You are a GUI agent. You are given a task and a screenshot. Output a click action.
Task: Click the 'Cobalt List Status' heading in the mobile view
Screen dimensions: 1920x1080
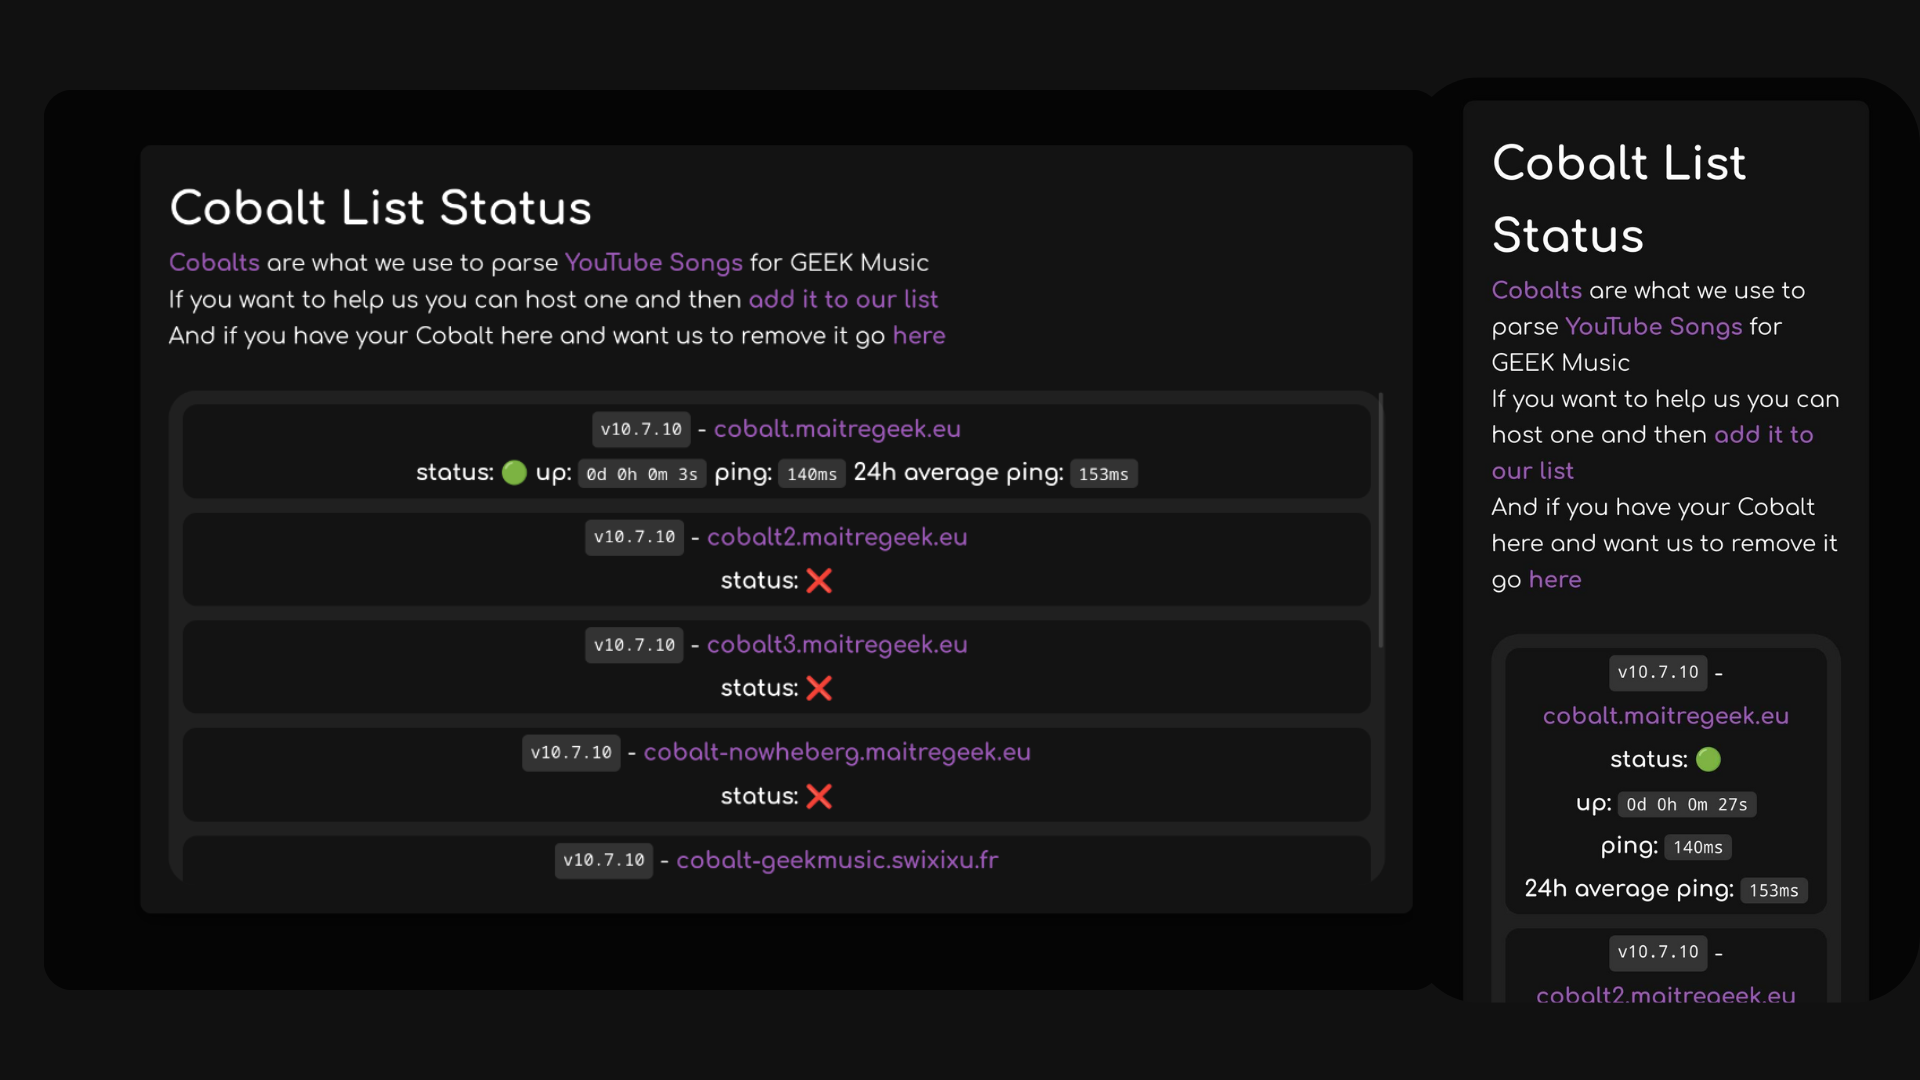coord(1619,199)
